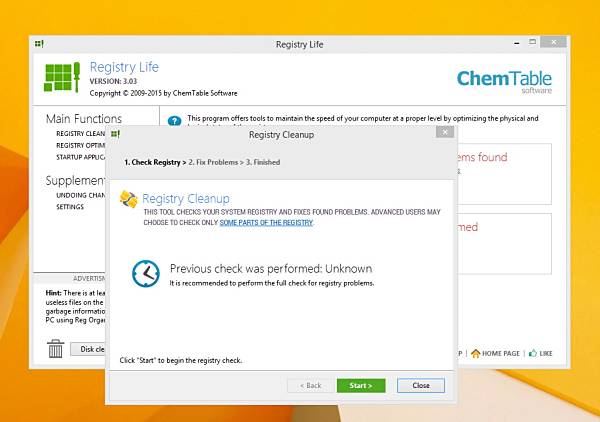600x422 pixels.
Task: Click the clock icon for previous check
Action: pos(146,274)
